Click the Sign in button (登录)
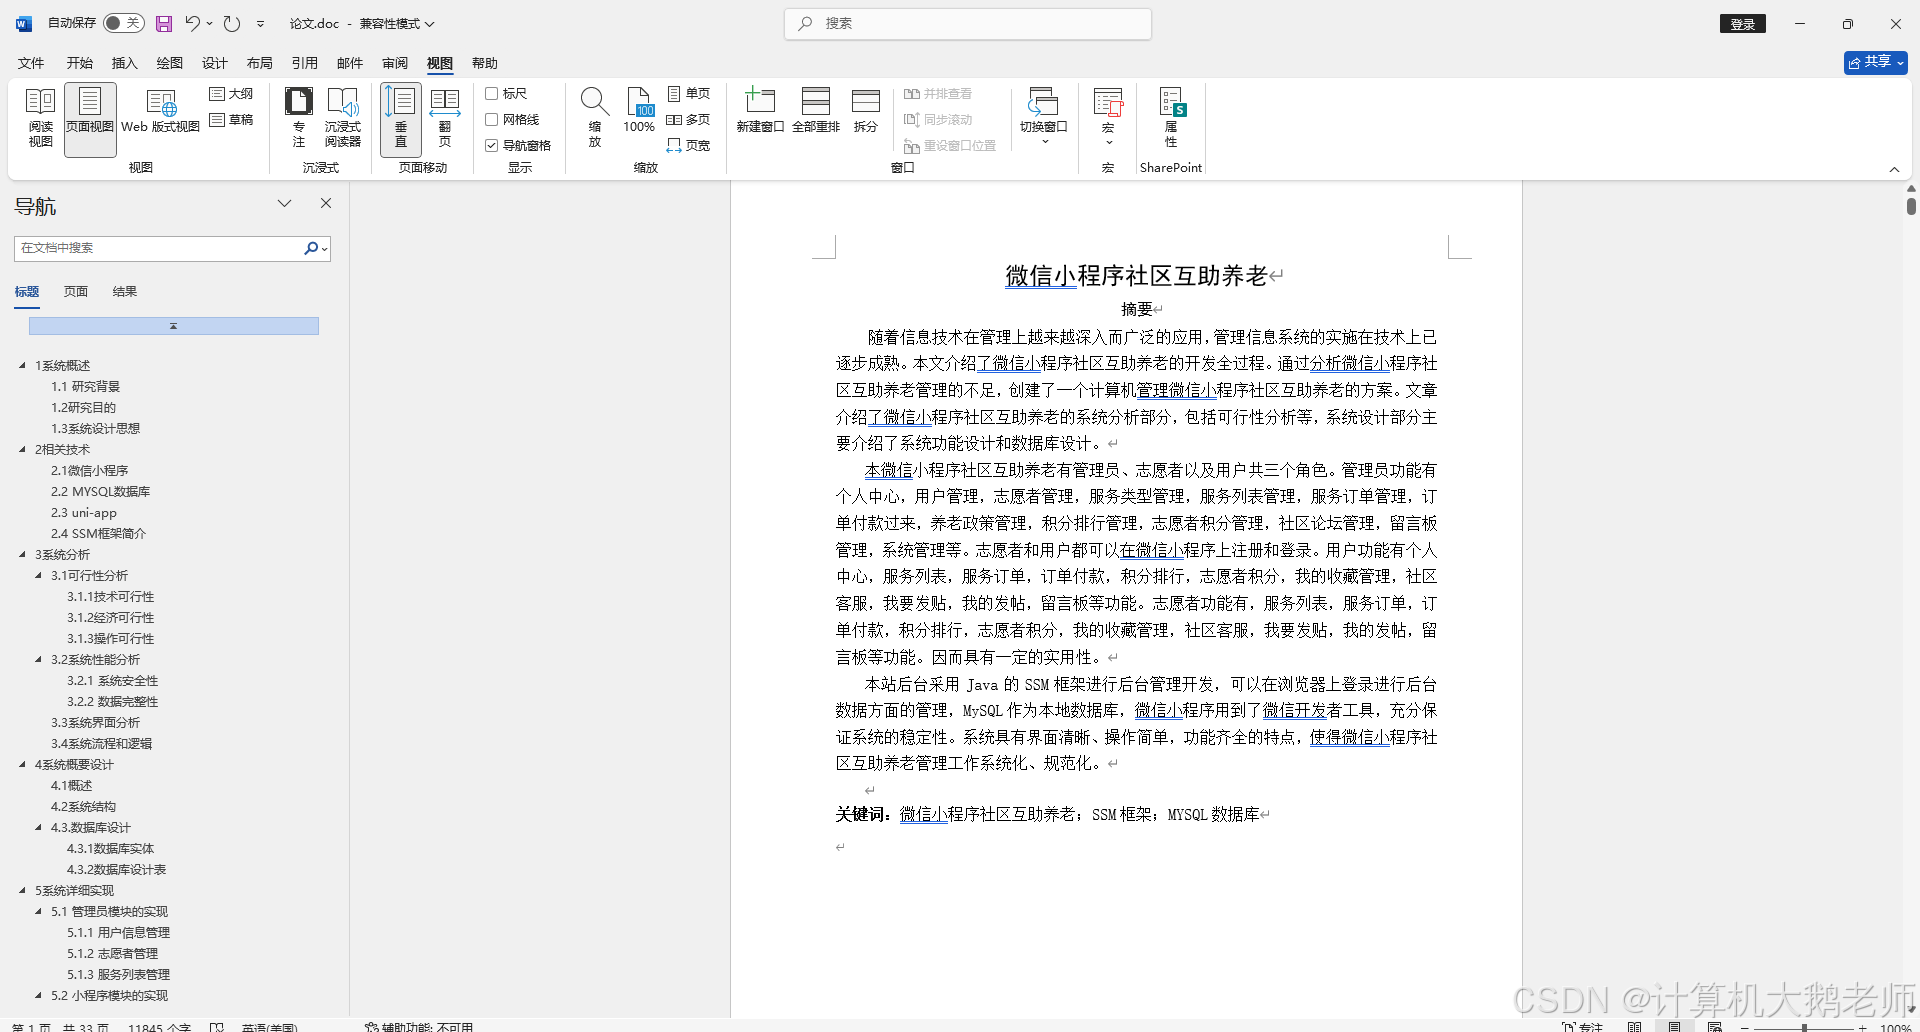Image resolution: width=1920 pixels, height=1032 pixels. [x=1743, y=24]
